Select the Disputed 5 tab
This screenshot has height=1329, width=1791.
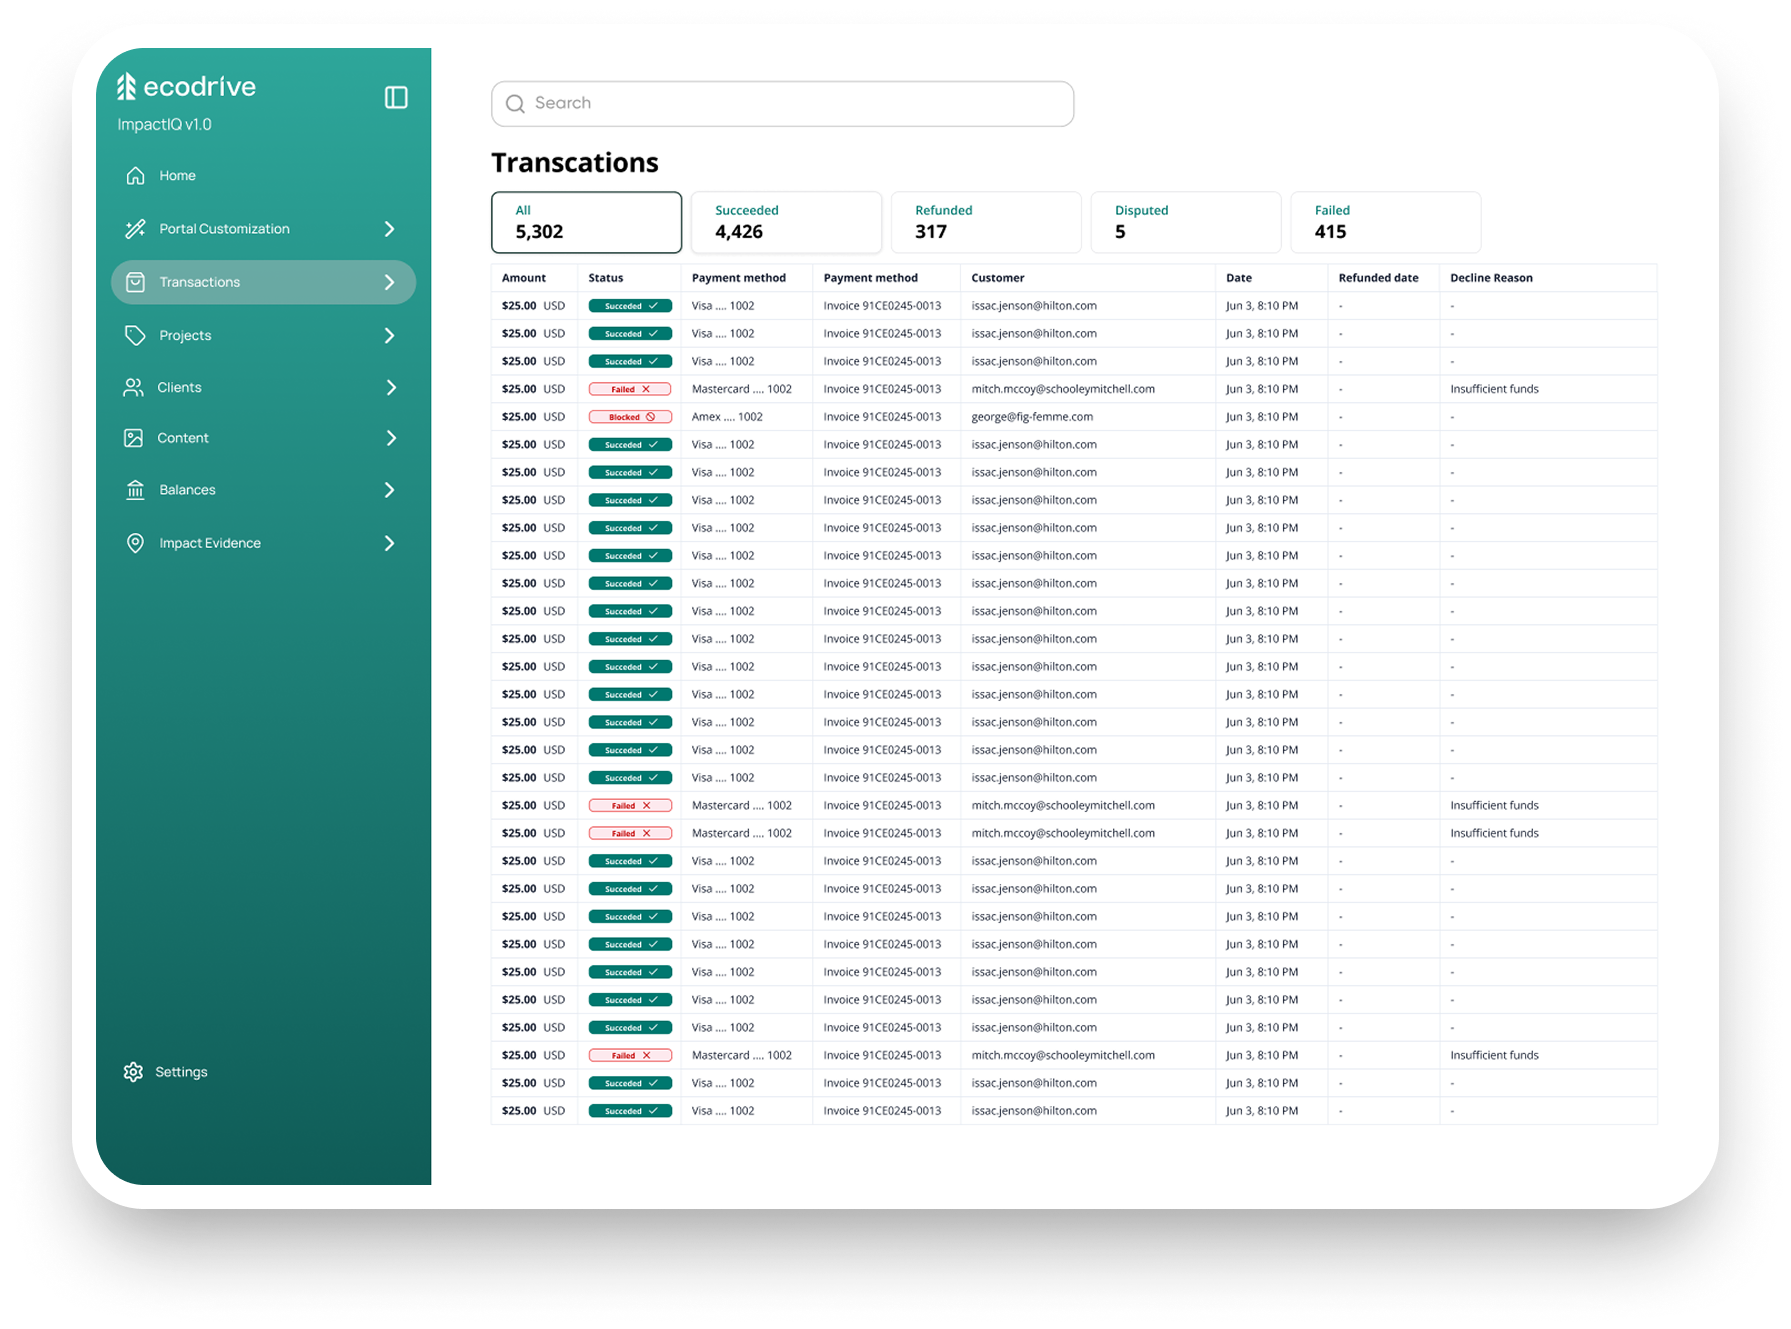(1186, 222)
